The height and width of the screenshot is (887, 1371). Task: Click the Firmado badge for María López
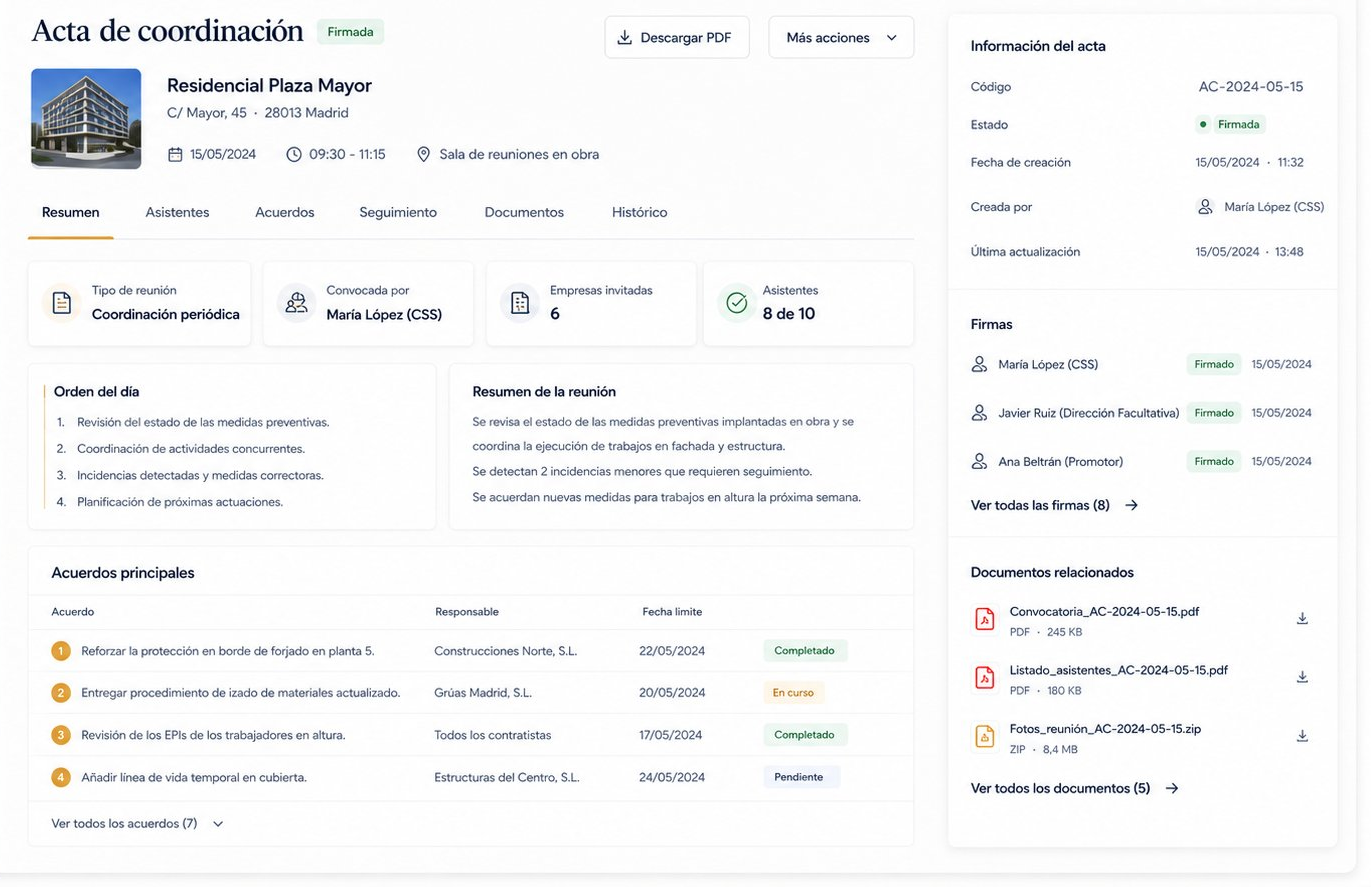click(x=1214, y=364)
